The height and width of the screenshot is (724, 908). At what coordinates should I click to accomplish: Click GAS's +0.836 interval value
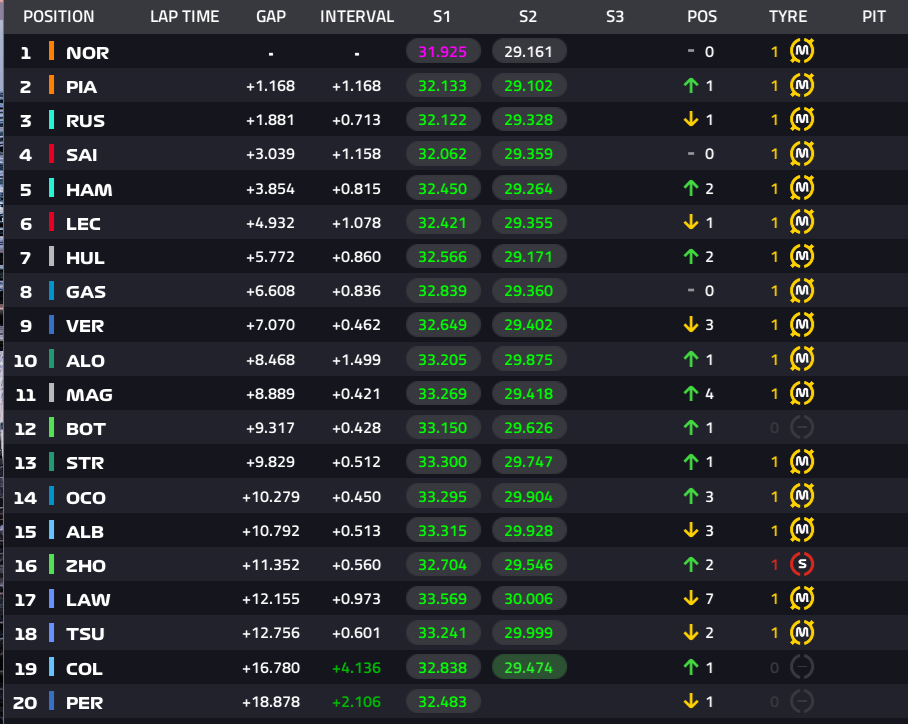point(356,291)
